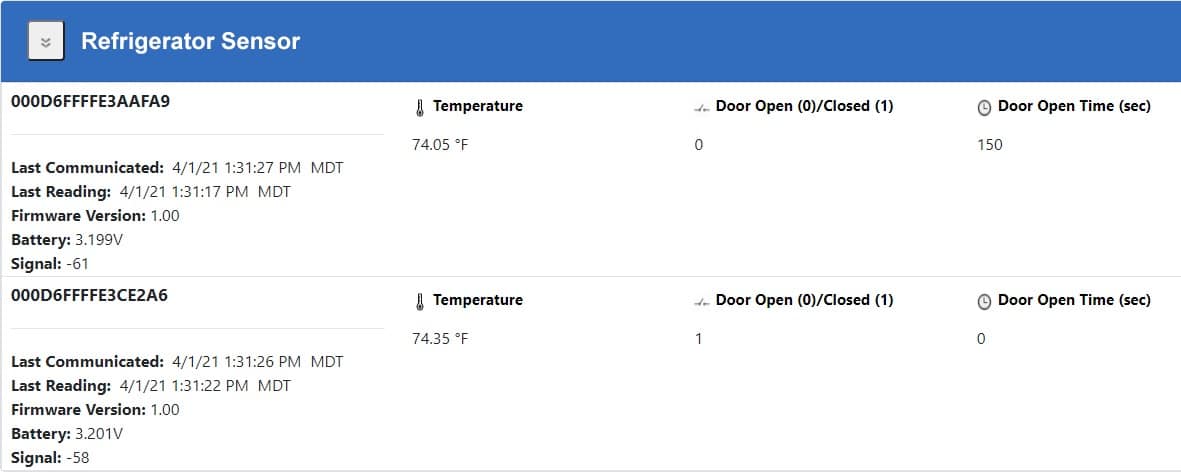Viewport: 1181px width, 472px height.
Task: Click the 74.05 °F temperature reading
Action: tap(440, 145)
